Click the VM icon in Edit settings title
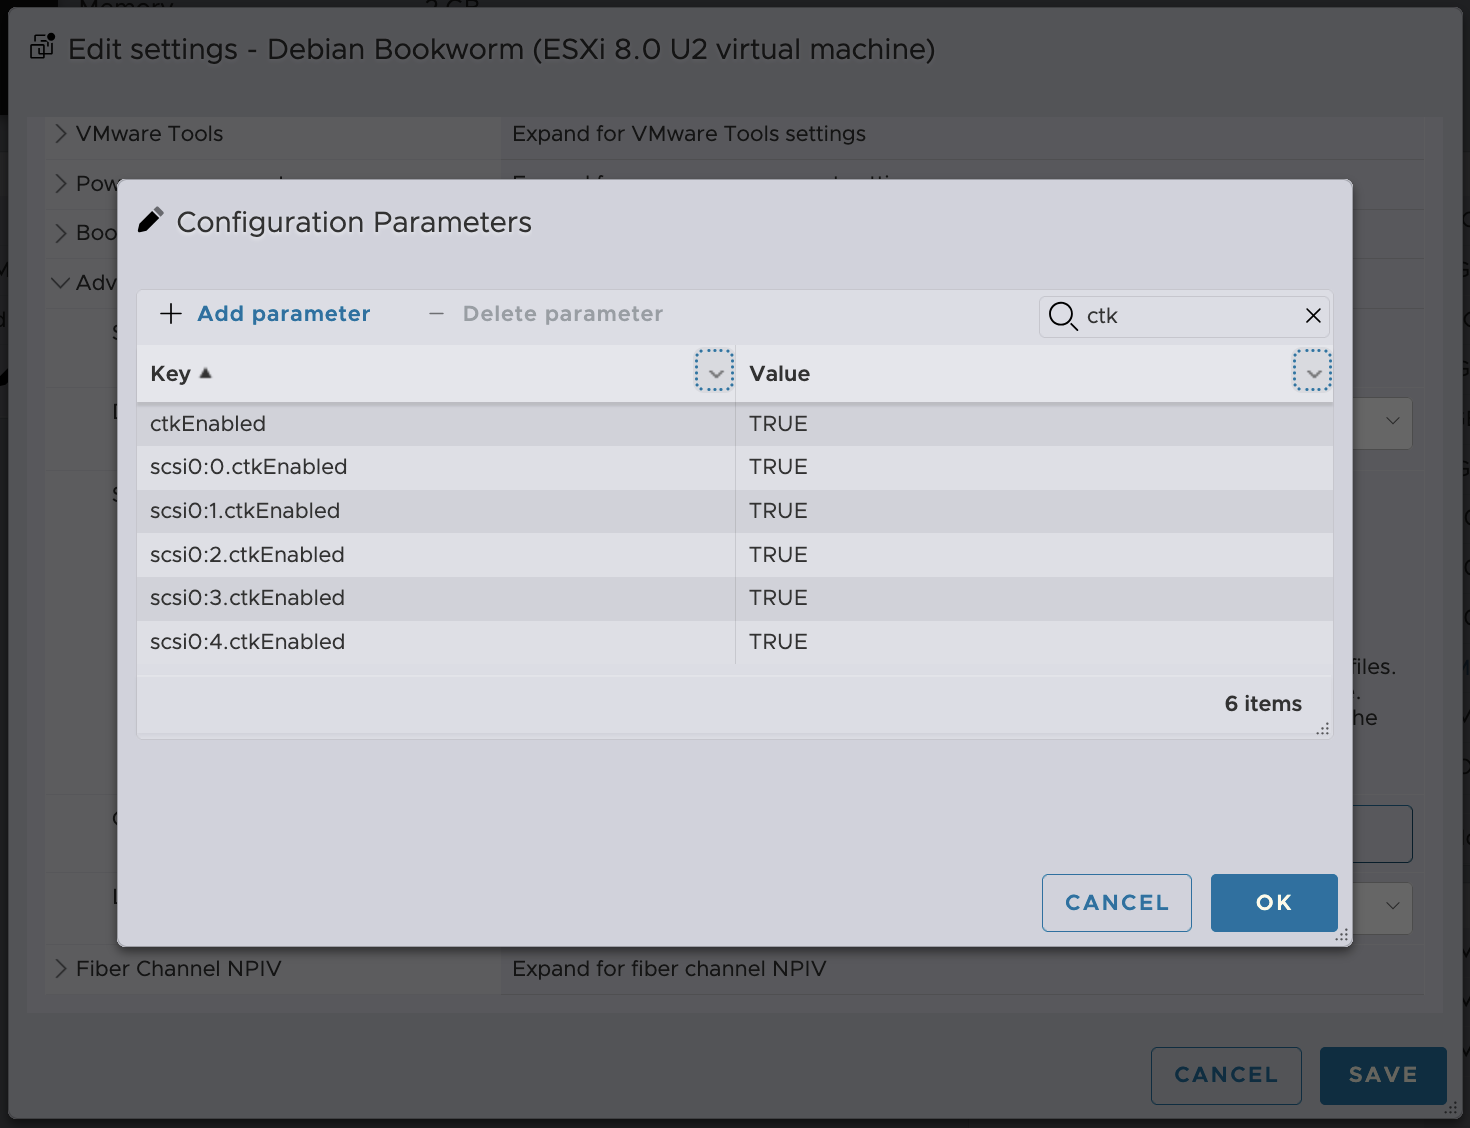 point(42,47)
